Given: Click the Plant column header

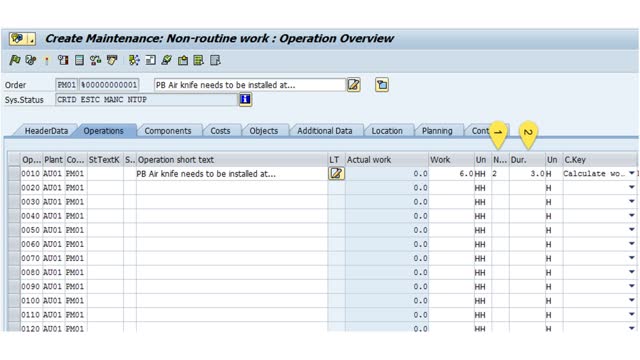Looking at the screenshot, I should pyautogui.click(x=53, y=160).
